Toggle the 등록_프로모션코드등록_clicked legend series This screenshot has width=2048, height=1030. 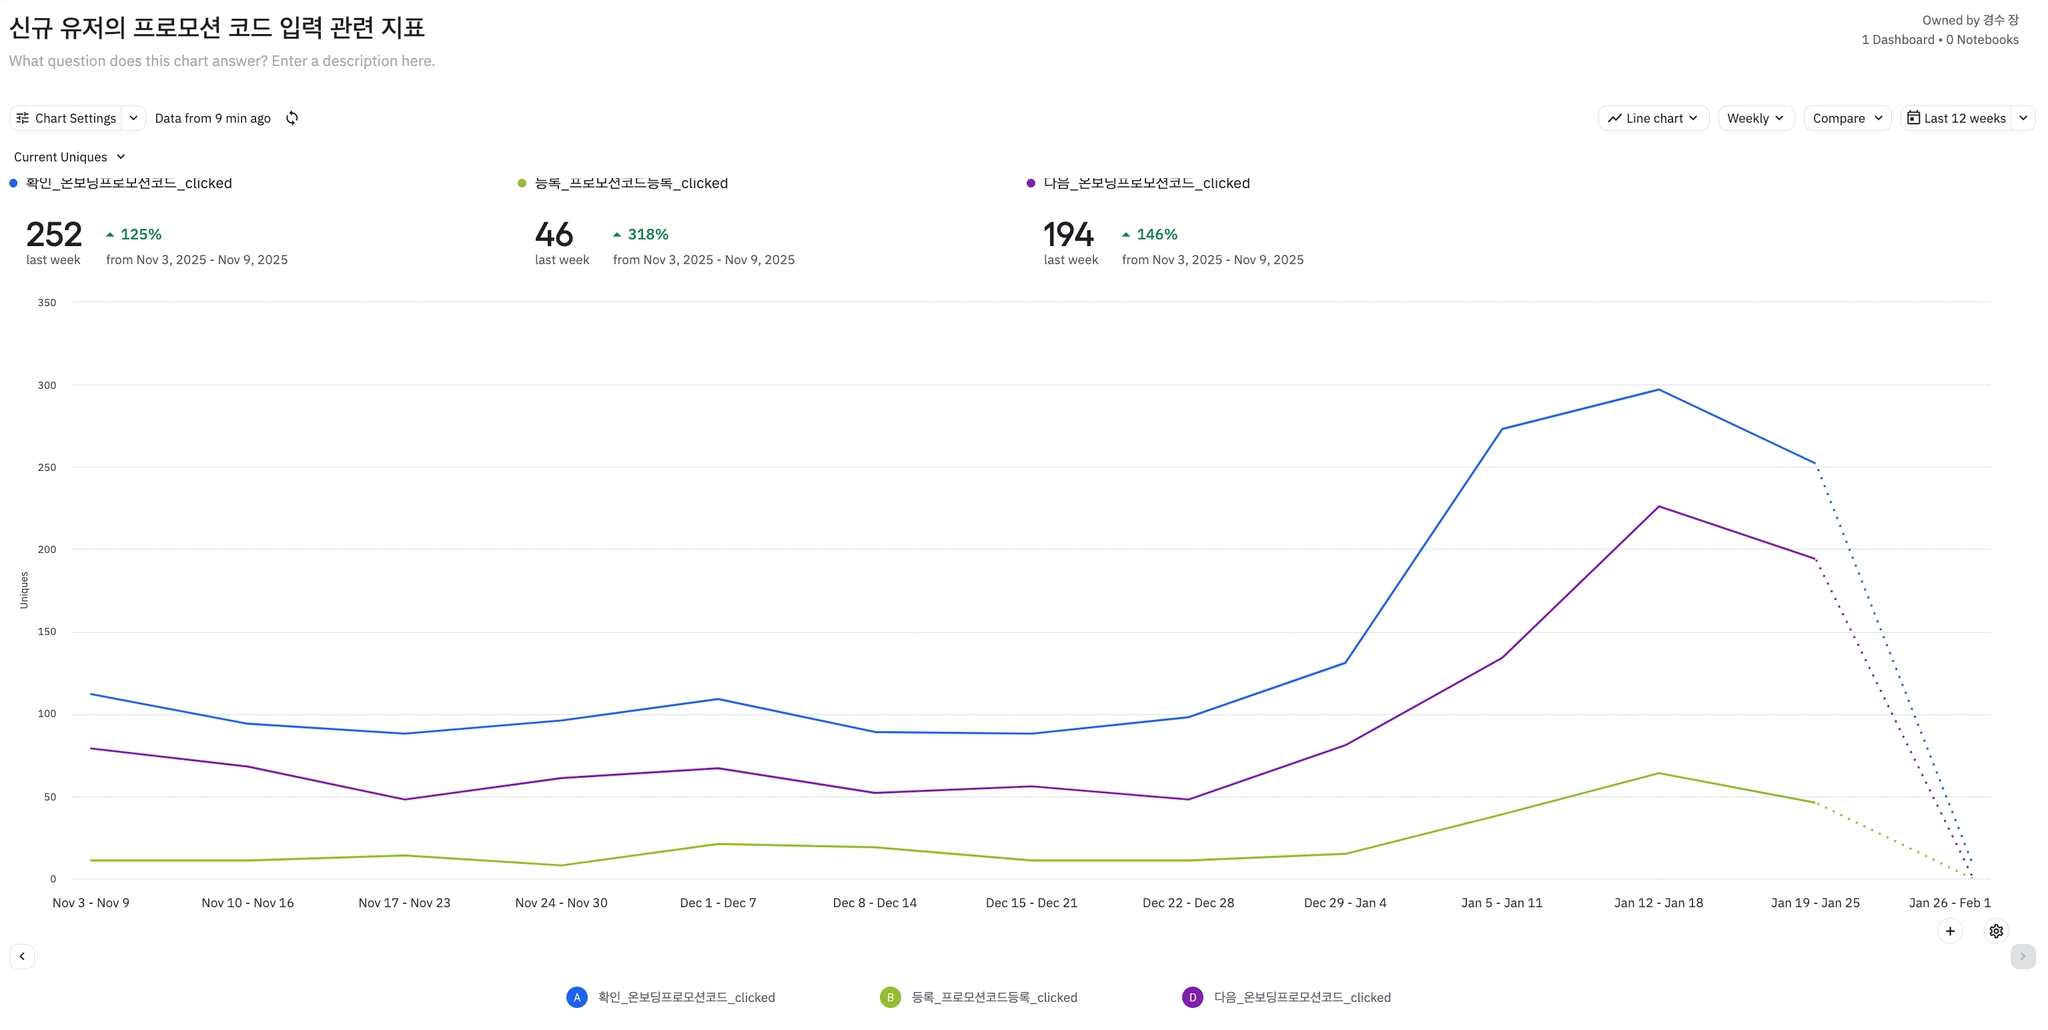click(x=994, y=997)
